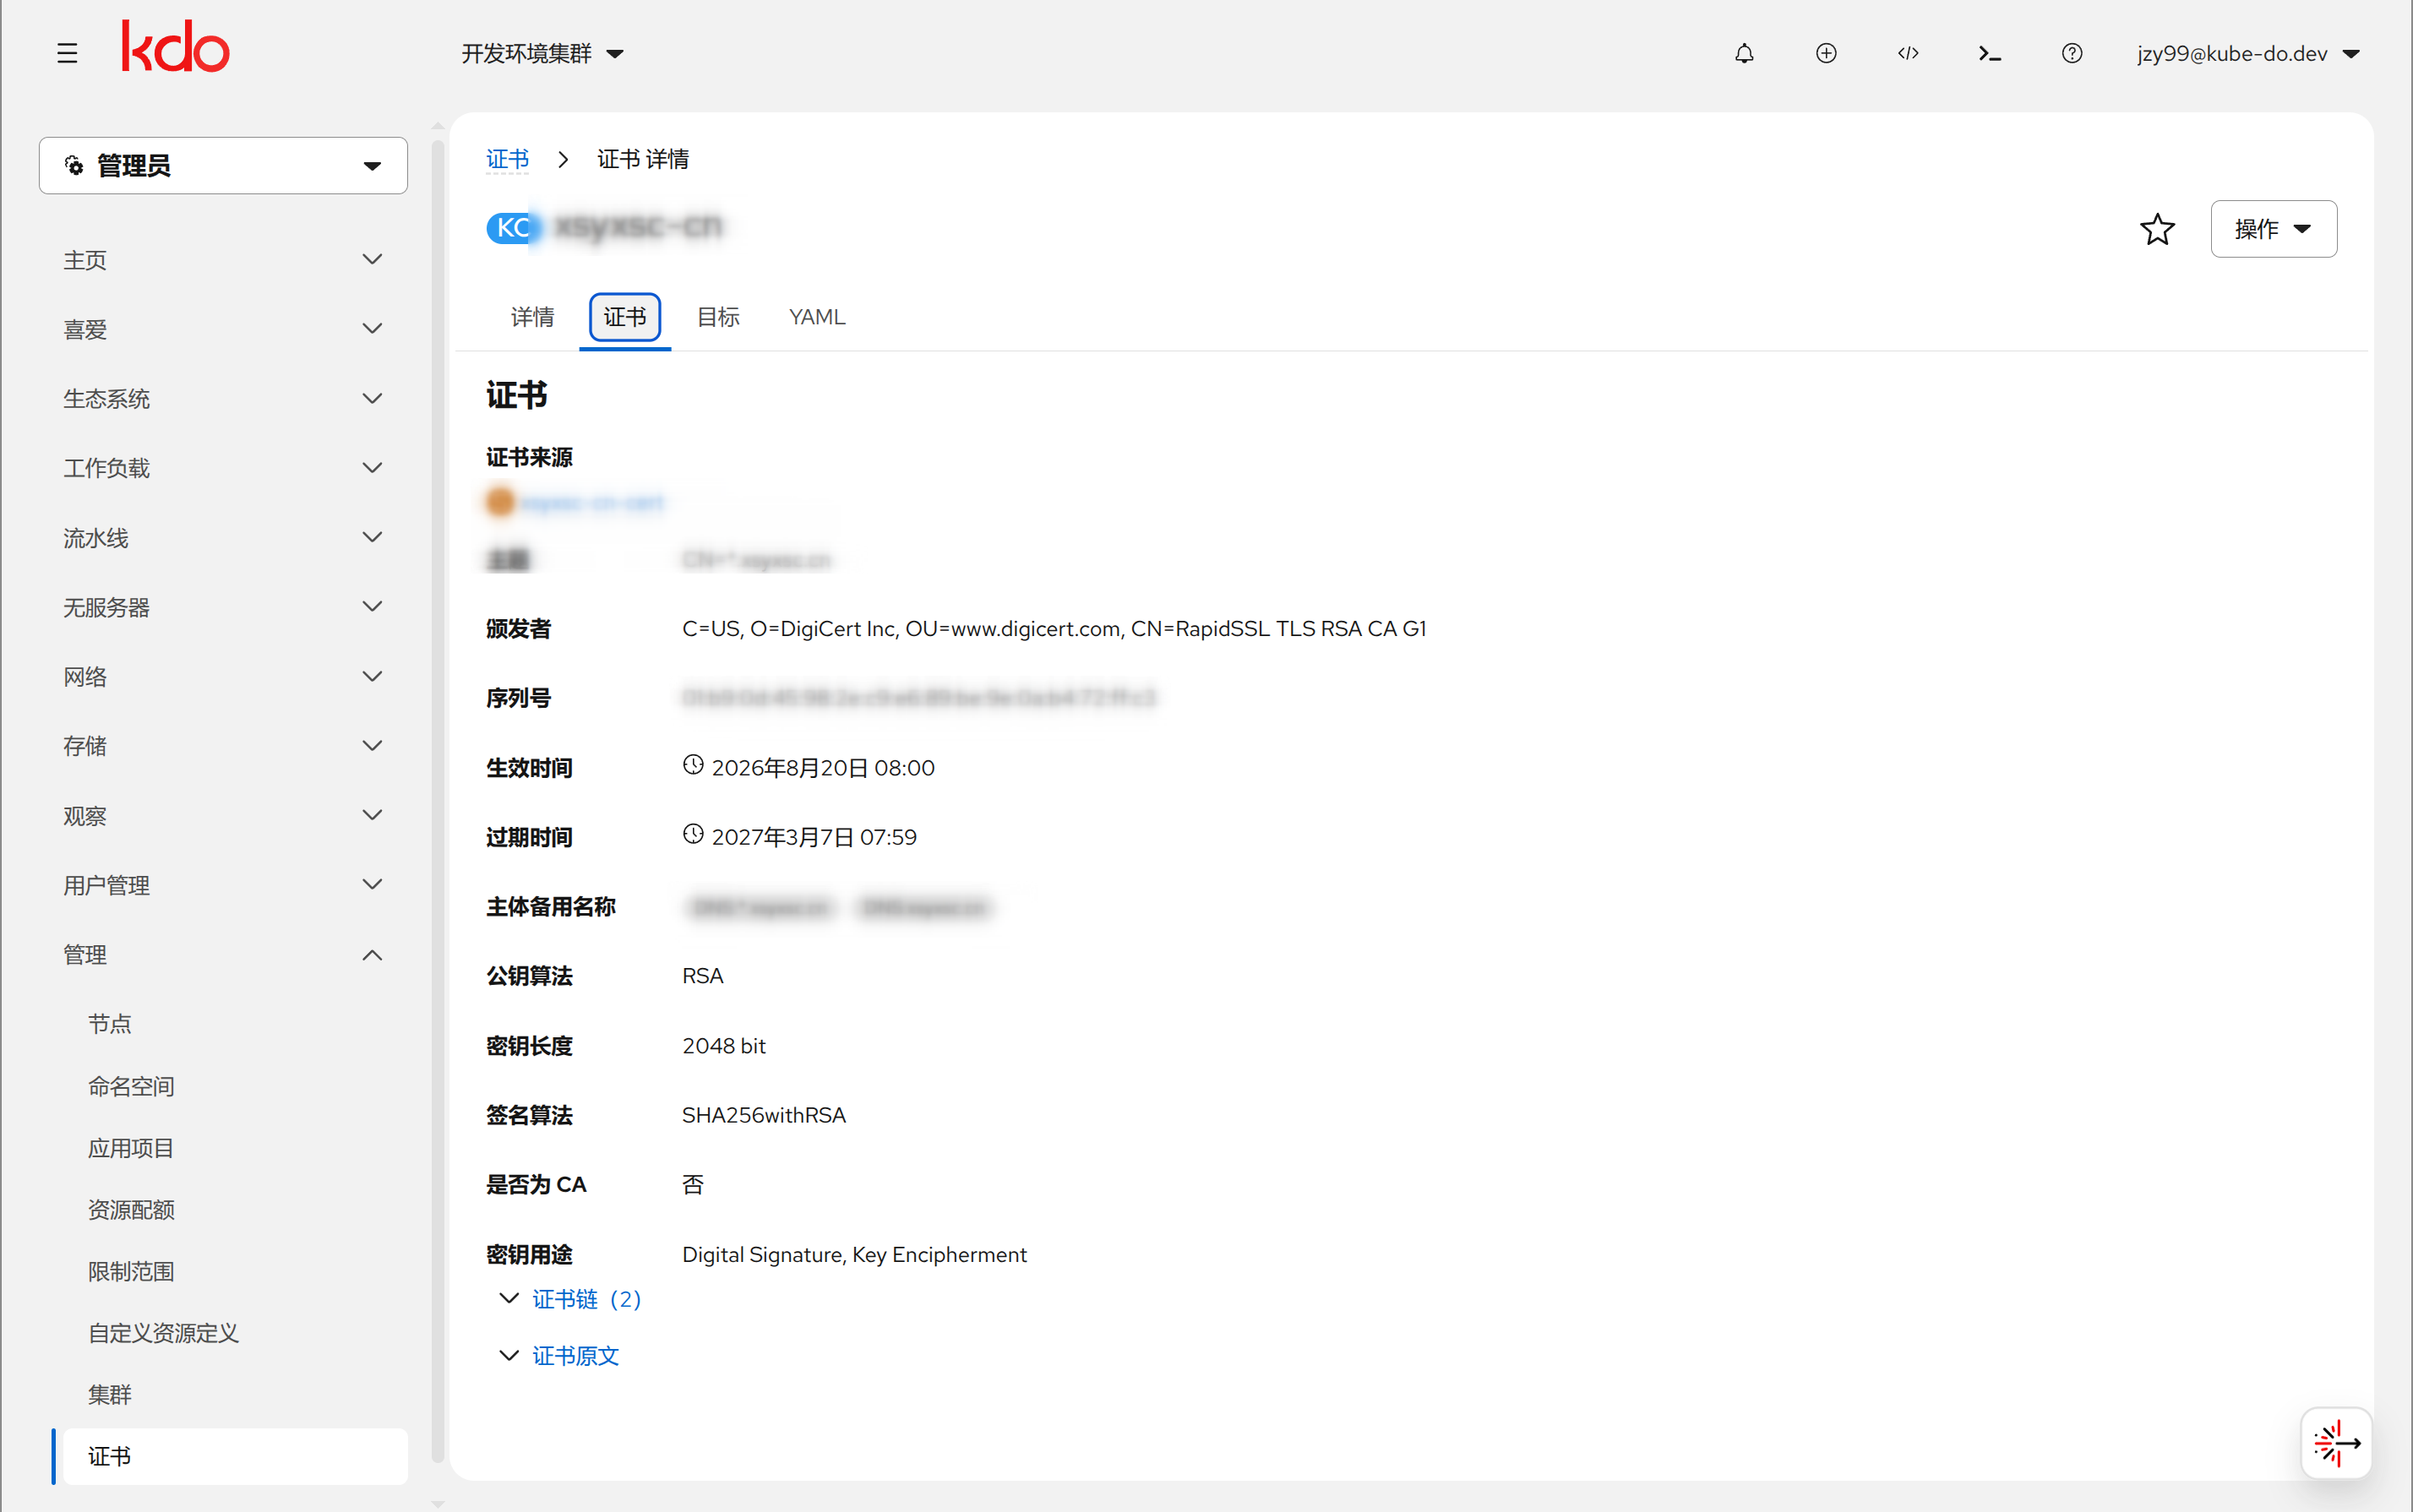Launch the terminal console icon

coord(1990,53)
